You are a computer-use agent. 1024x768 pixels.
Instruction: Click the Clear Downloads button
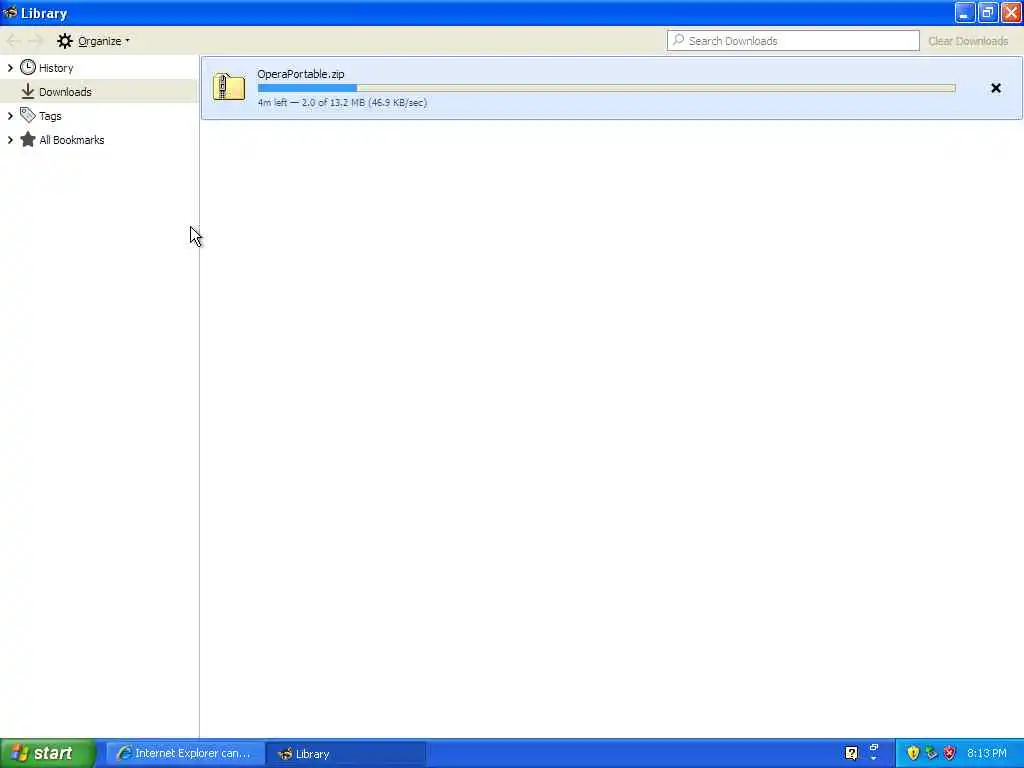point(968,41)
